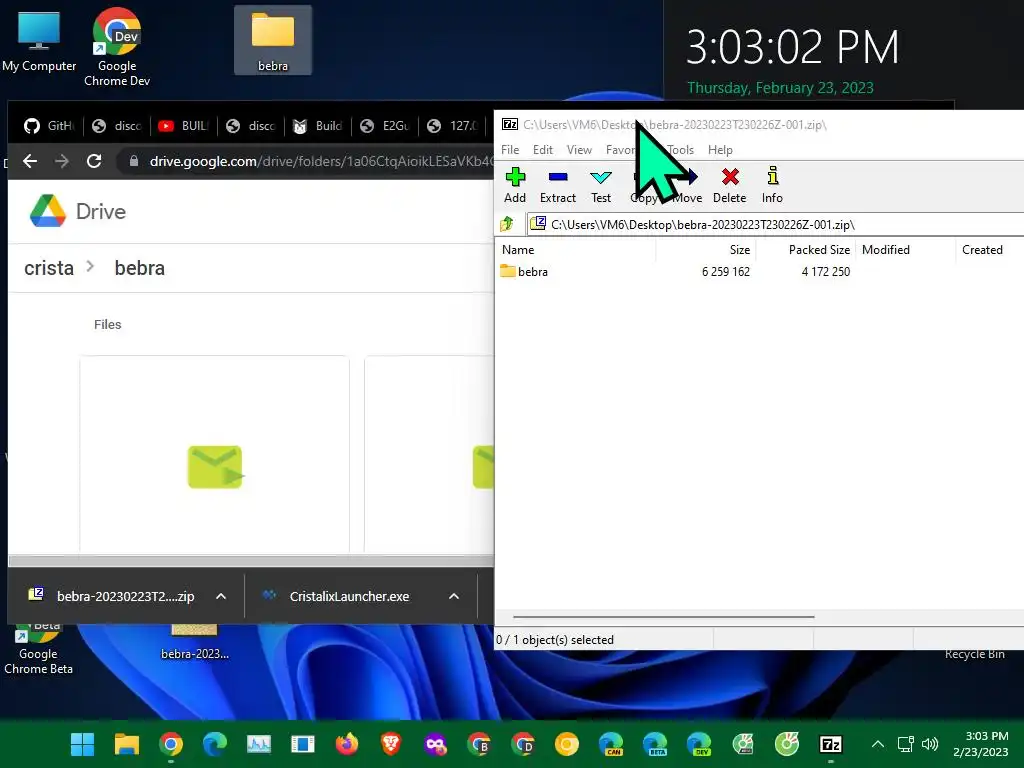Click the Add button in 7-Zip toolbar

[x=515, y=185]
